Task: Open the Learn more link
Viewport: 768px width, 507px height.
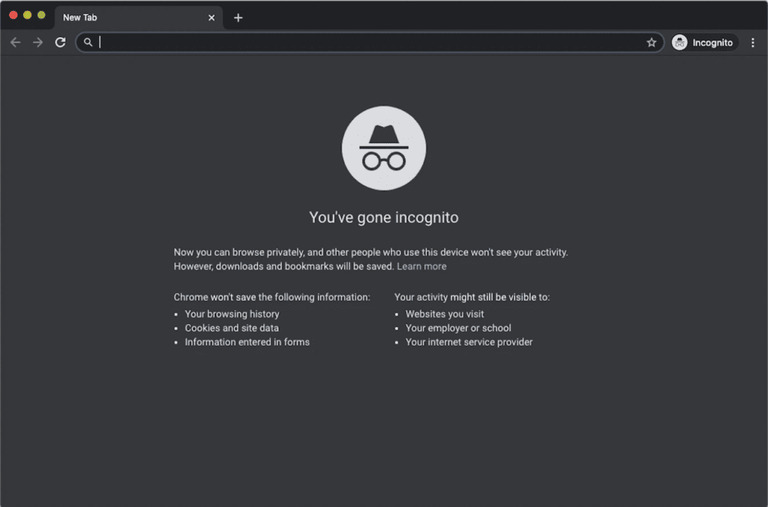Action: (x=422, y=266)
